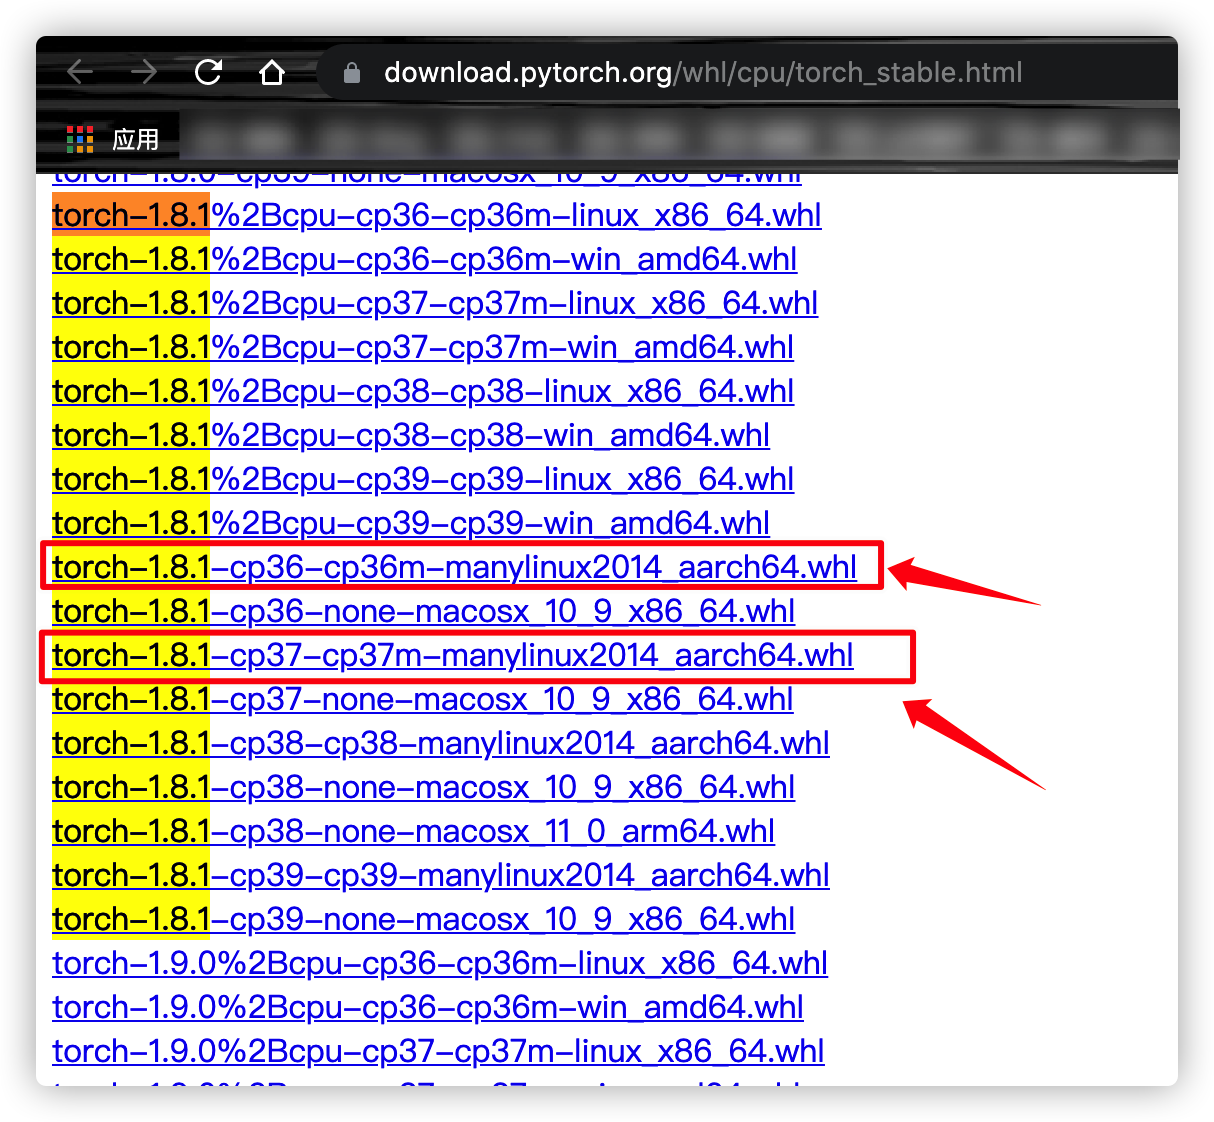The width and height of the screenshot is (1214, 1122).
Task: Click the browser back arrow
Action: click(x=80, y=72)
